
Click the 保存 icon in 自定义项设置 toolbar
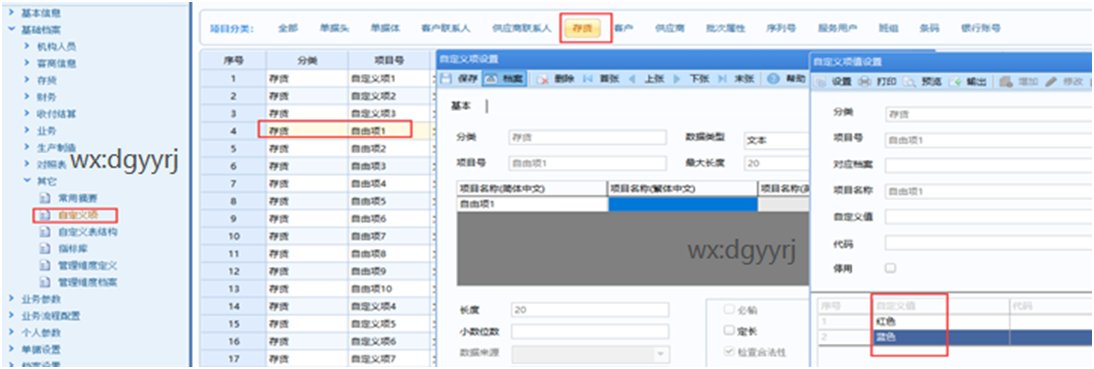[x=448, y=79]
